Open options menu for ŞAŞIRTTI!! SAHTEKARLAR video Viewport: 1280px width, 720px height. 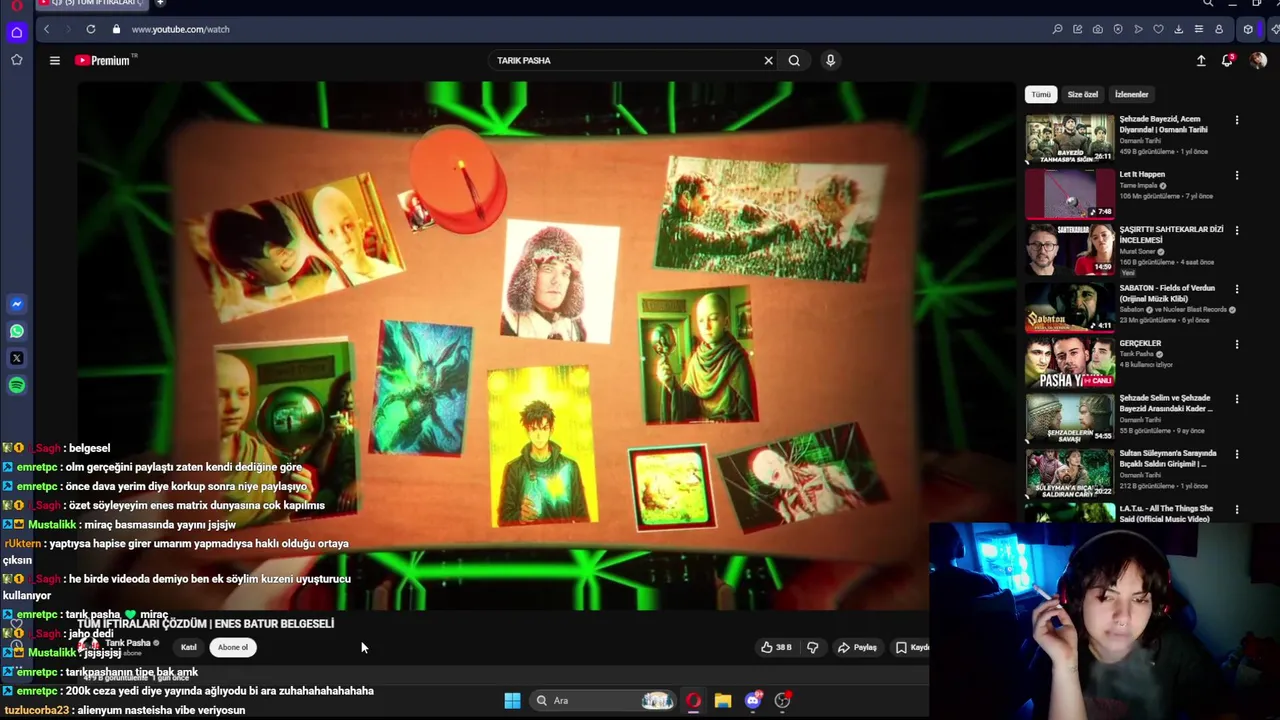tap(1237, 230)
